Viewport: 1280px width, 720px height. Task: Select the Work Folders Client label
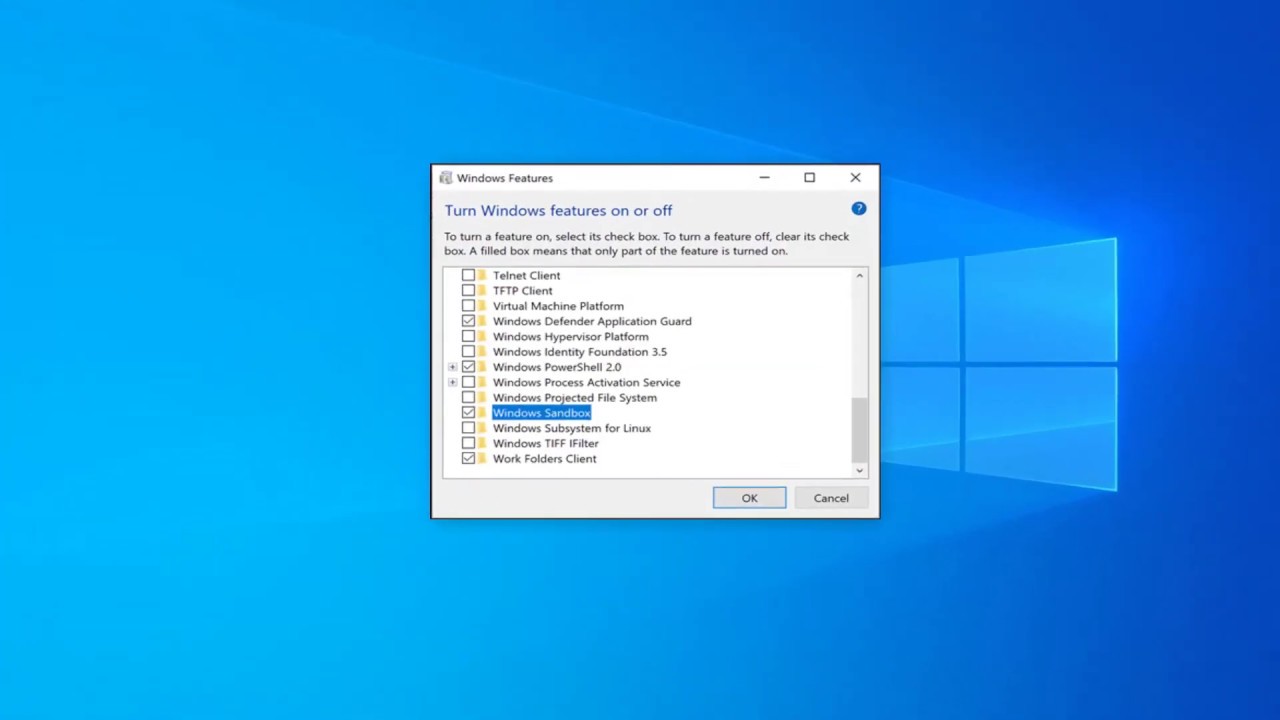pyautogui.click(x=544, y=459)
